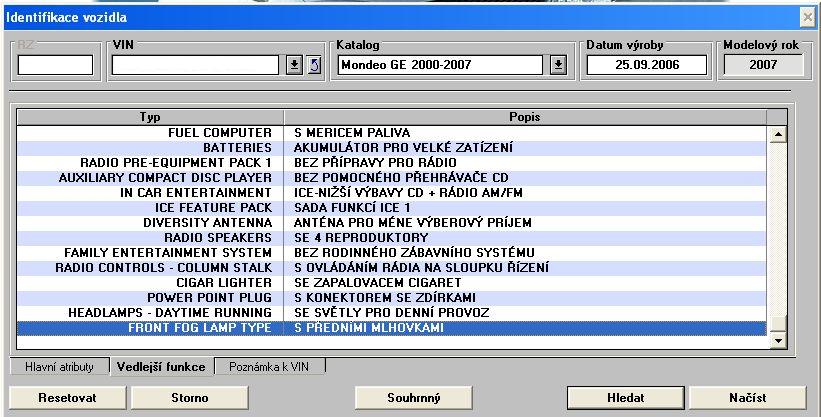Open the Poznámka k VIN tab
This screenshot has height=417, width=821.
270,367
